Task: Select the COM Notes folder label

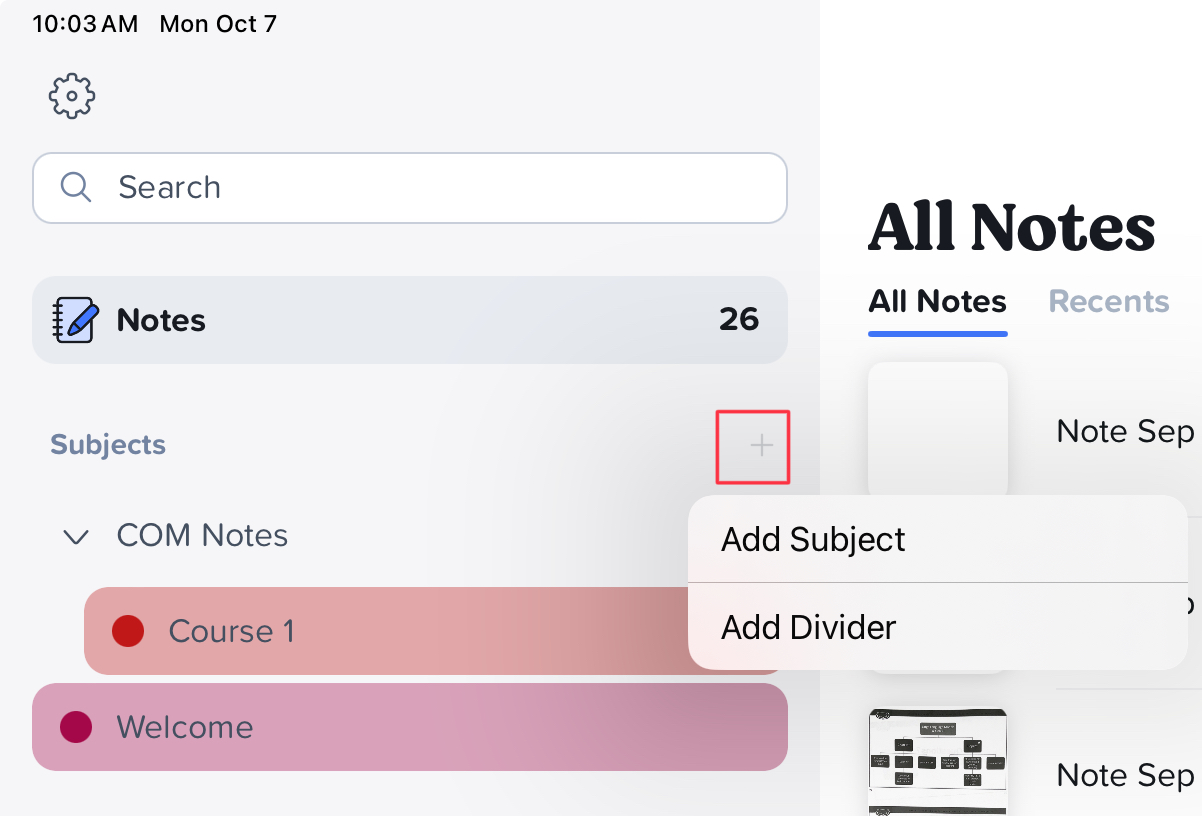Action: (x=202, y=535)
